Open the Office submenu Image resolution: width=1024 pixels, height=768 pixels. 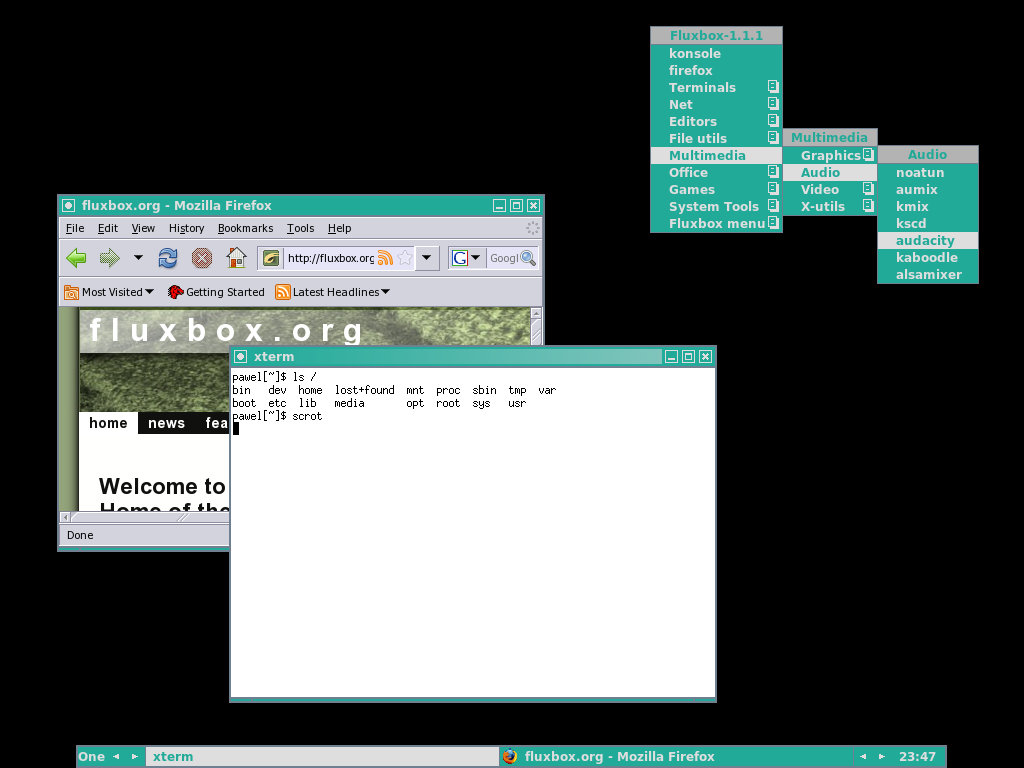tap(716, 172)
